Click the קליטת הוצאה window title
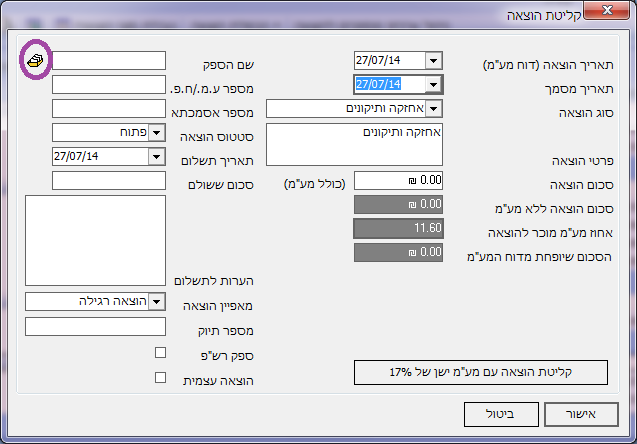The width and height of the screenshot is (637, 444). click(544, 16)
